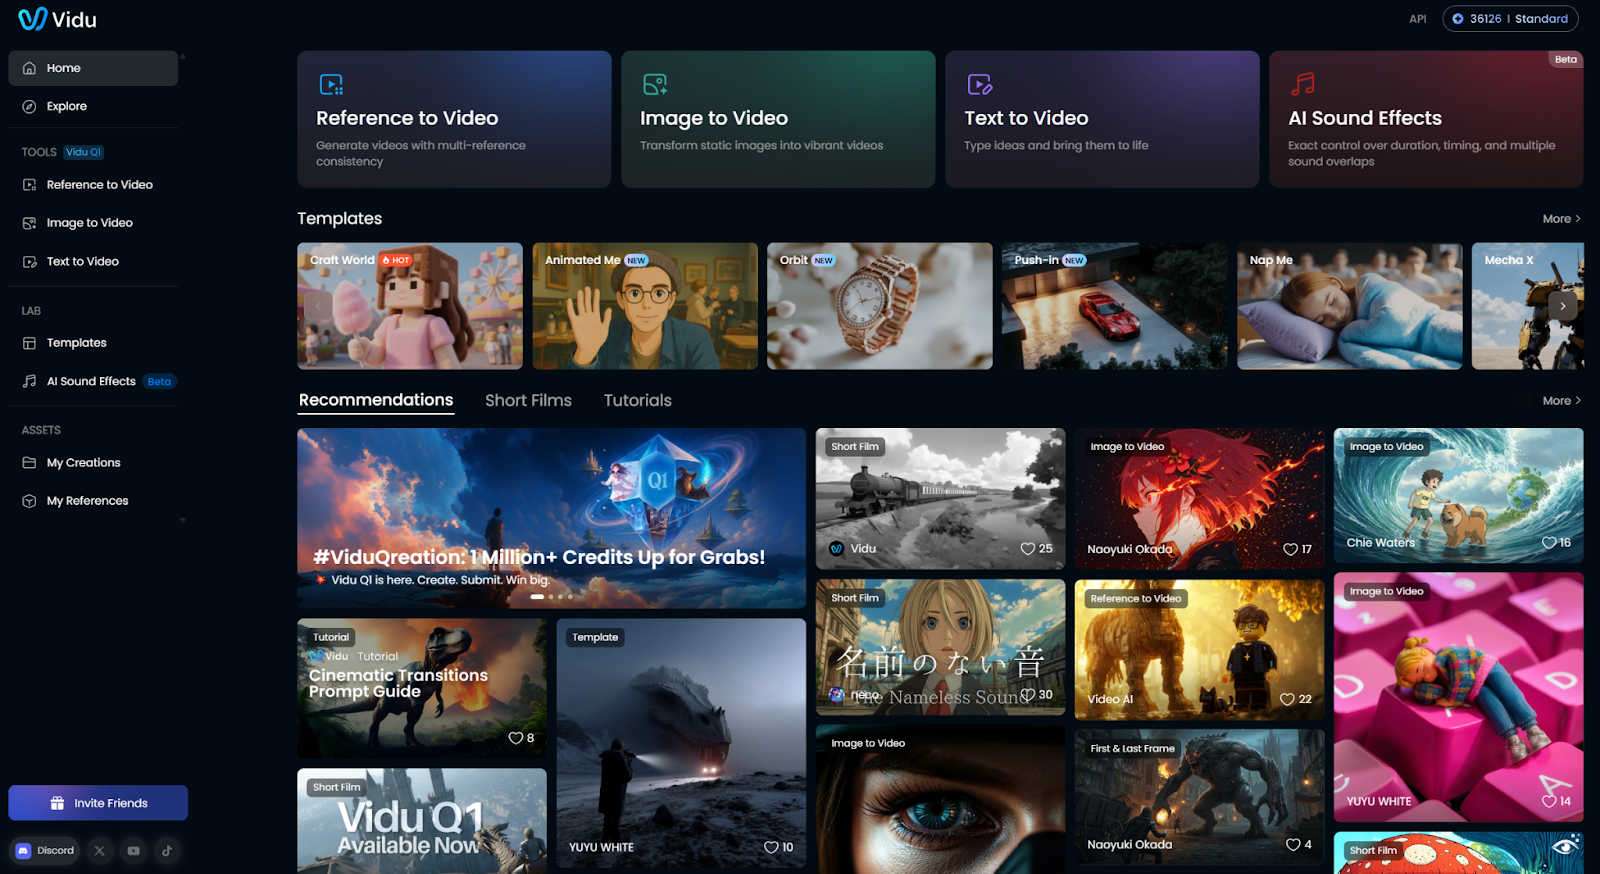Click the Image to Video card icon
Viewport: 1600px width, 874px height.
(x=655, y=84)
